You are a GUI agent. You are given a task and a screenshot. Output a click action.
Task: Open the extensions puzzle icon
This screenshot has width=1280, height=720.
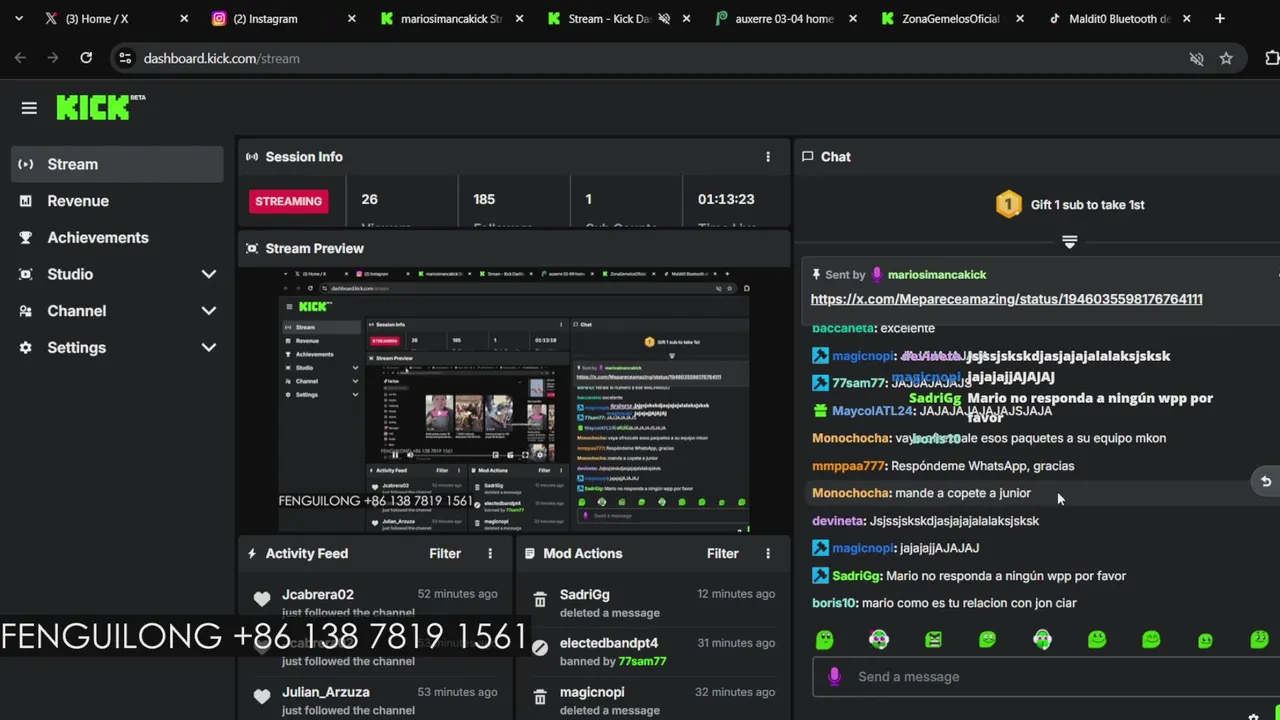pyautogui.click(x=1271, y=58)
